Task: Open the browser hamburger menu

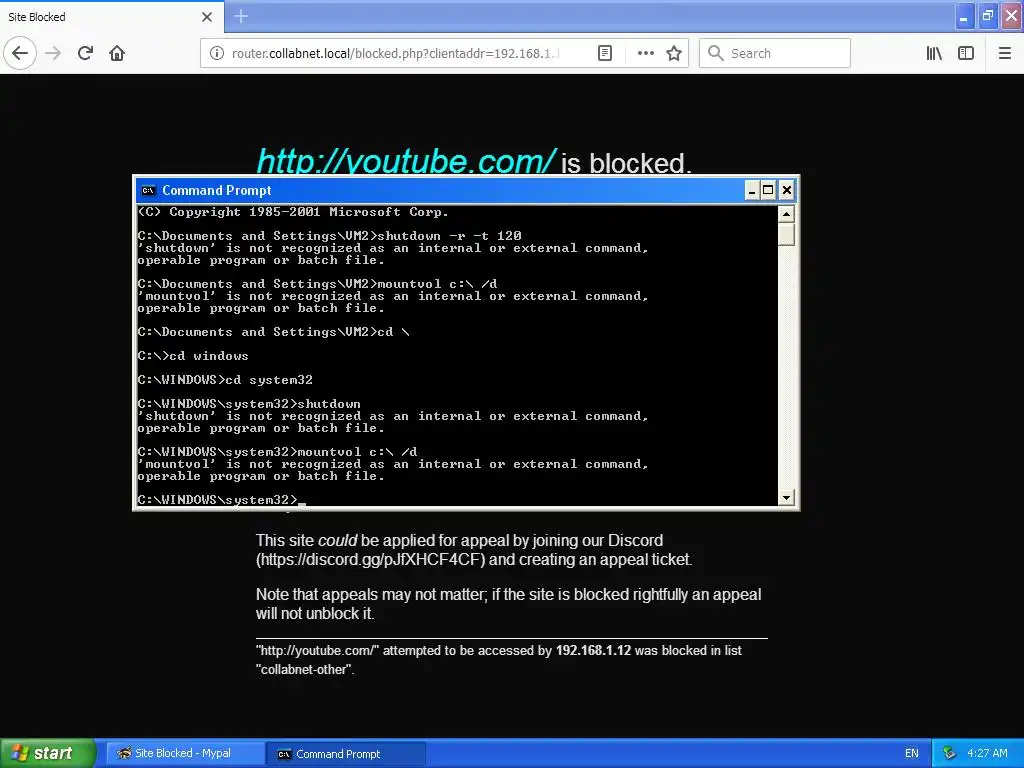Action: coord(1004,53)
